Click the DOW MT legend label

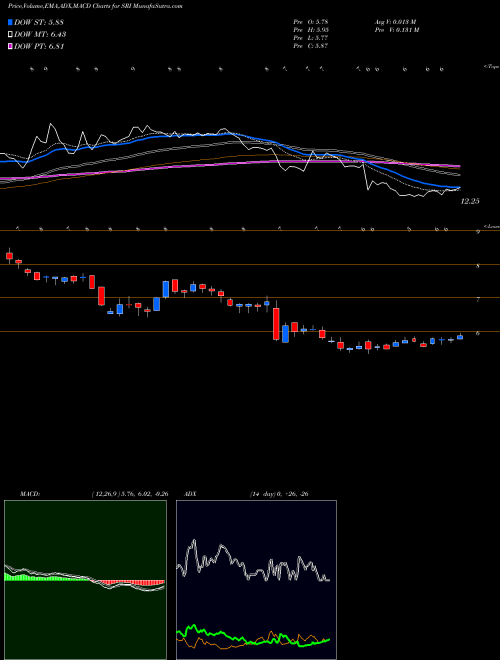(x=40, y=35)
